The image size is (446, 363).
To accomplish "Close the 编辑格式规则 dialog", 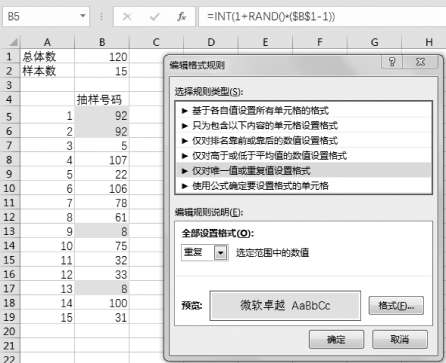I will [421, 62].
